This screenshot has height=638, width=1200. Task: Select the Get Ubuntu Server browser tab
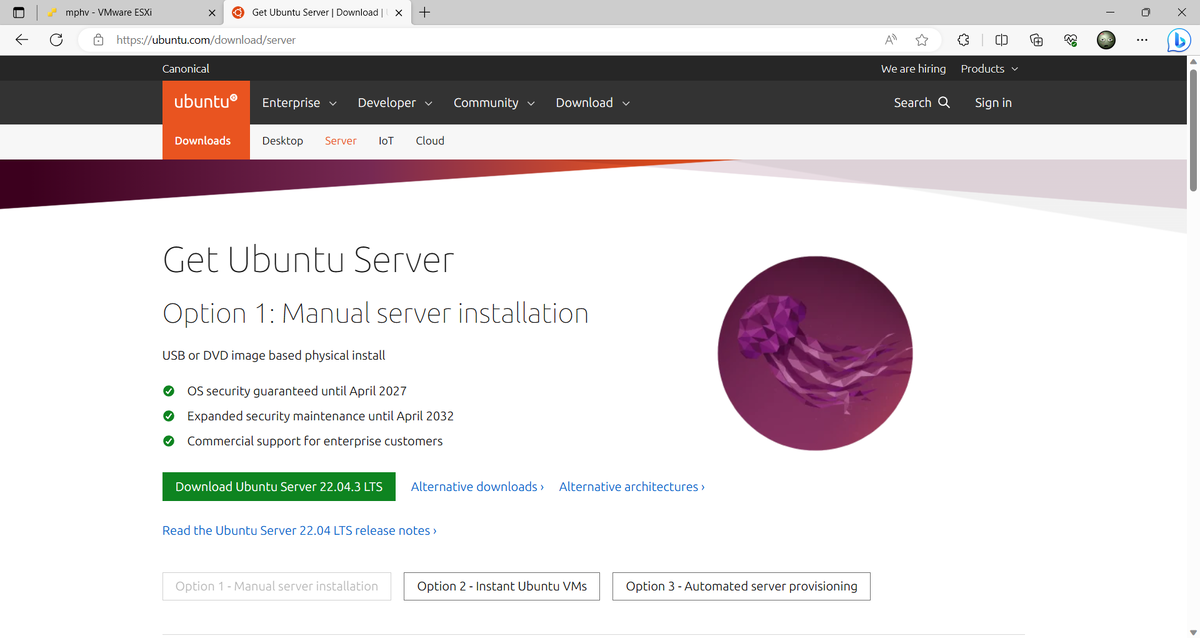point(316,13)
